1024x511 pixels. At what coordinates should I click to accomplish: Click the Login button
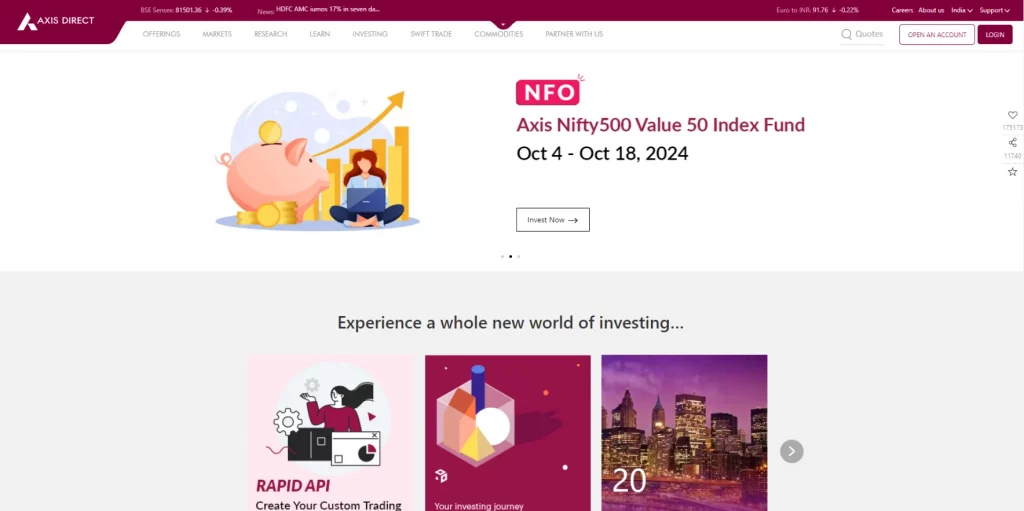pos(995,35)
